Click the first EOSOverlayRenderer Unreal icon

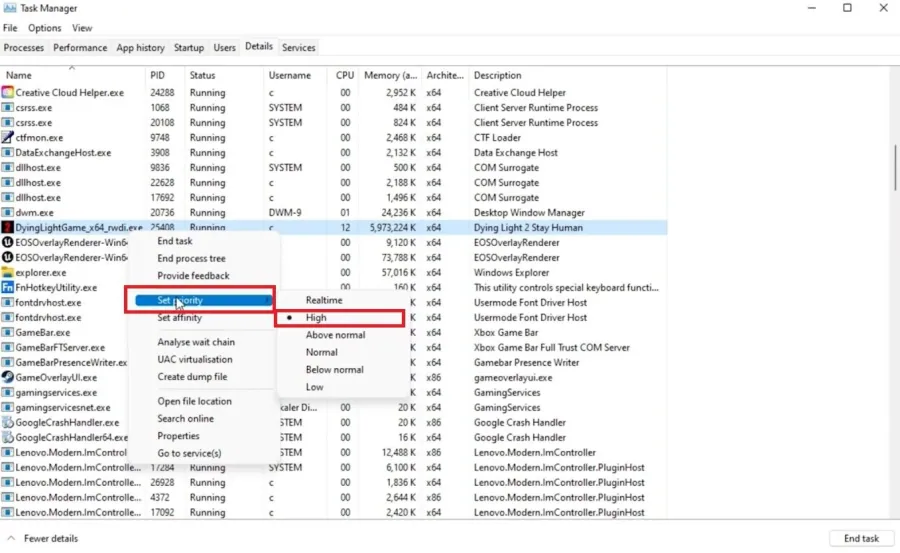[x=7, y=242]
